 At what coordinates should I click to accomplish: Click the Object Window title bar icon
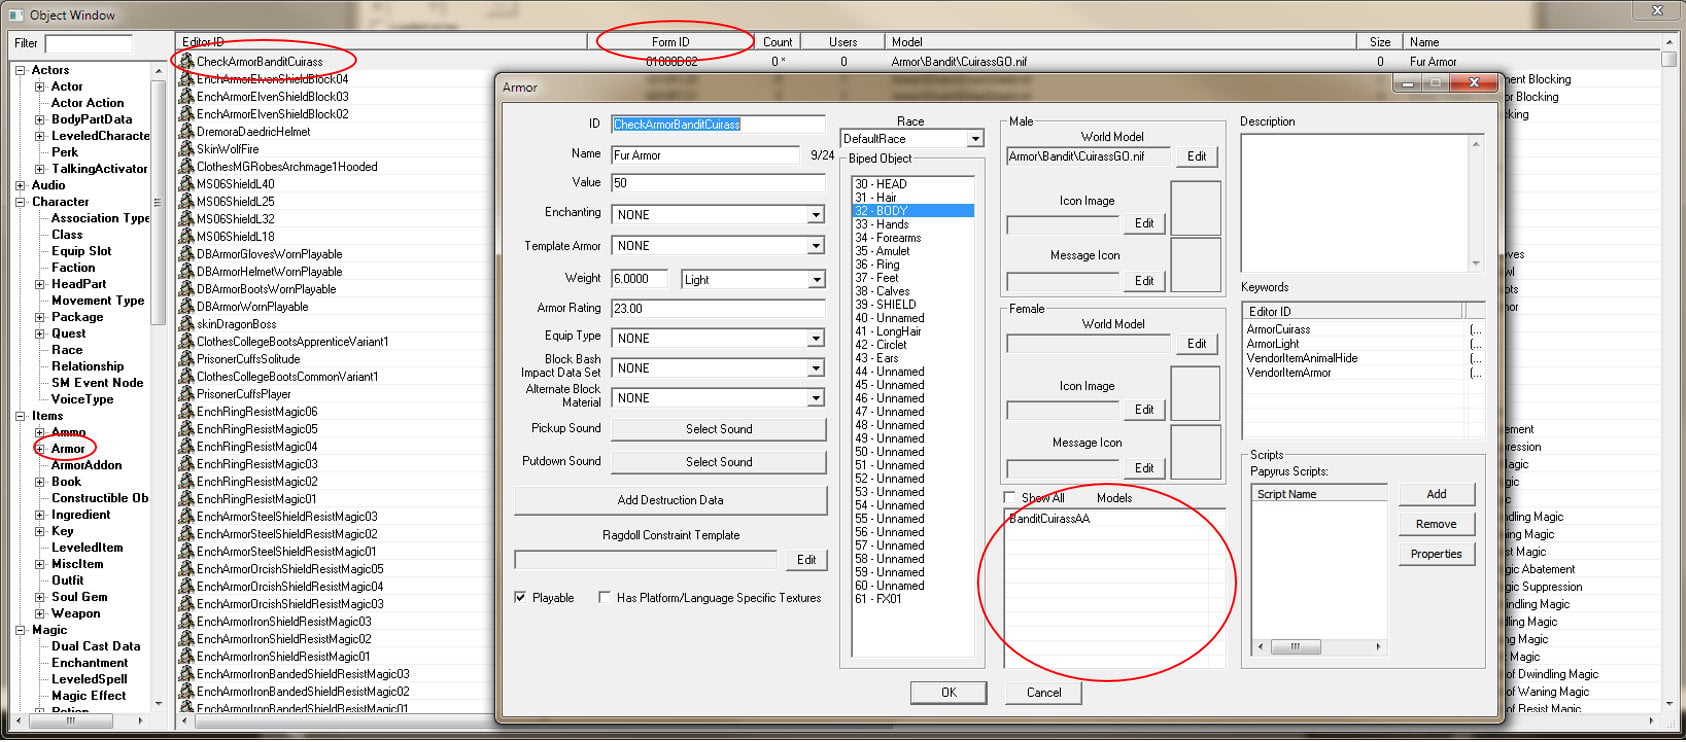[x=15, y=15]
